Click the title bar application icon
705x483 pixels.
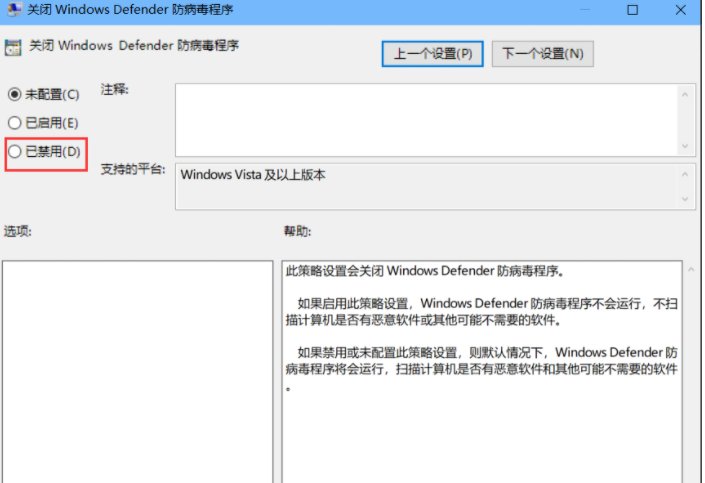[x=14, y=9]
